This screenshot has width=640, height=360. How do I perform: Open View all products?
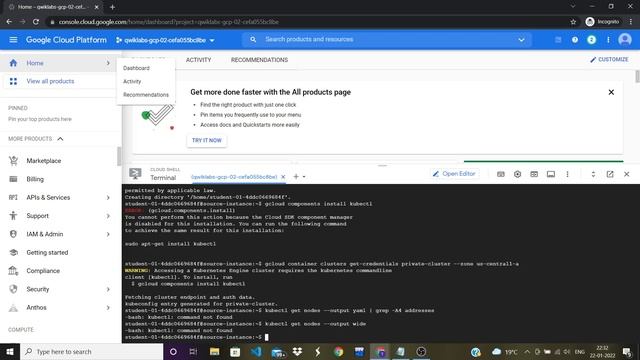pyautogui.click(x=50, y=81)
